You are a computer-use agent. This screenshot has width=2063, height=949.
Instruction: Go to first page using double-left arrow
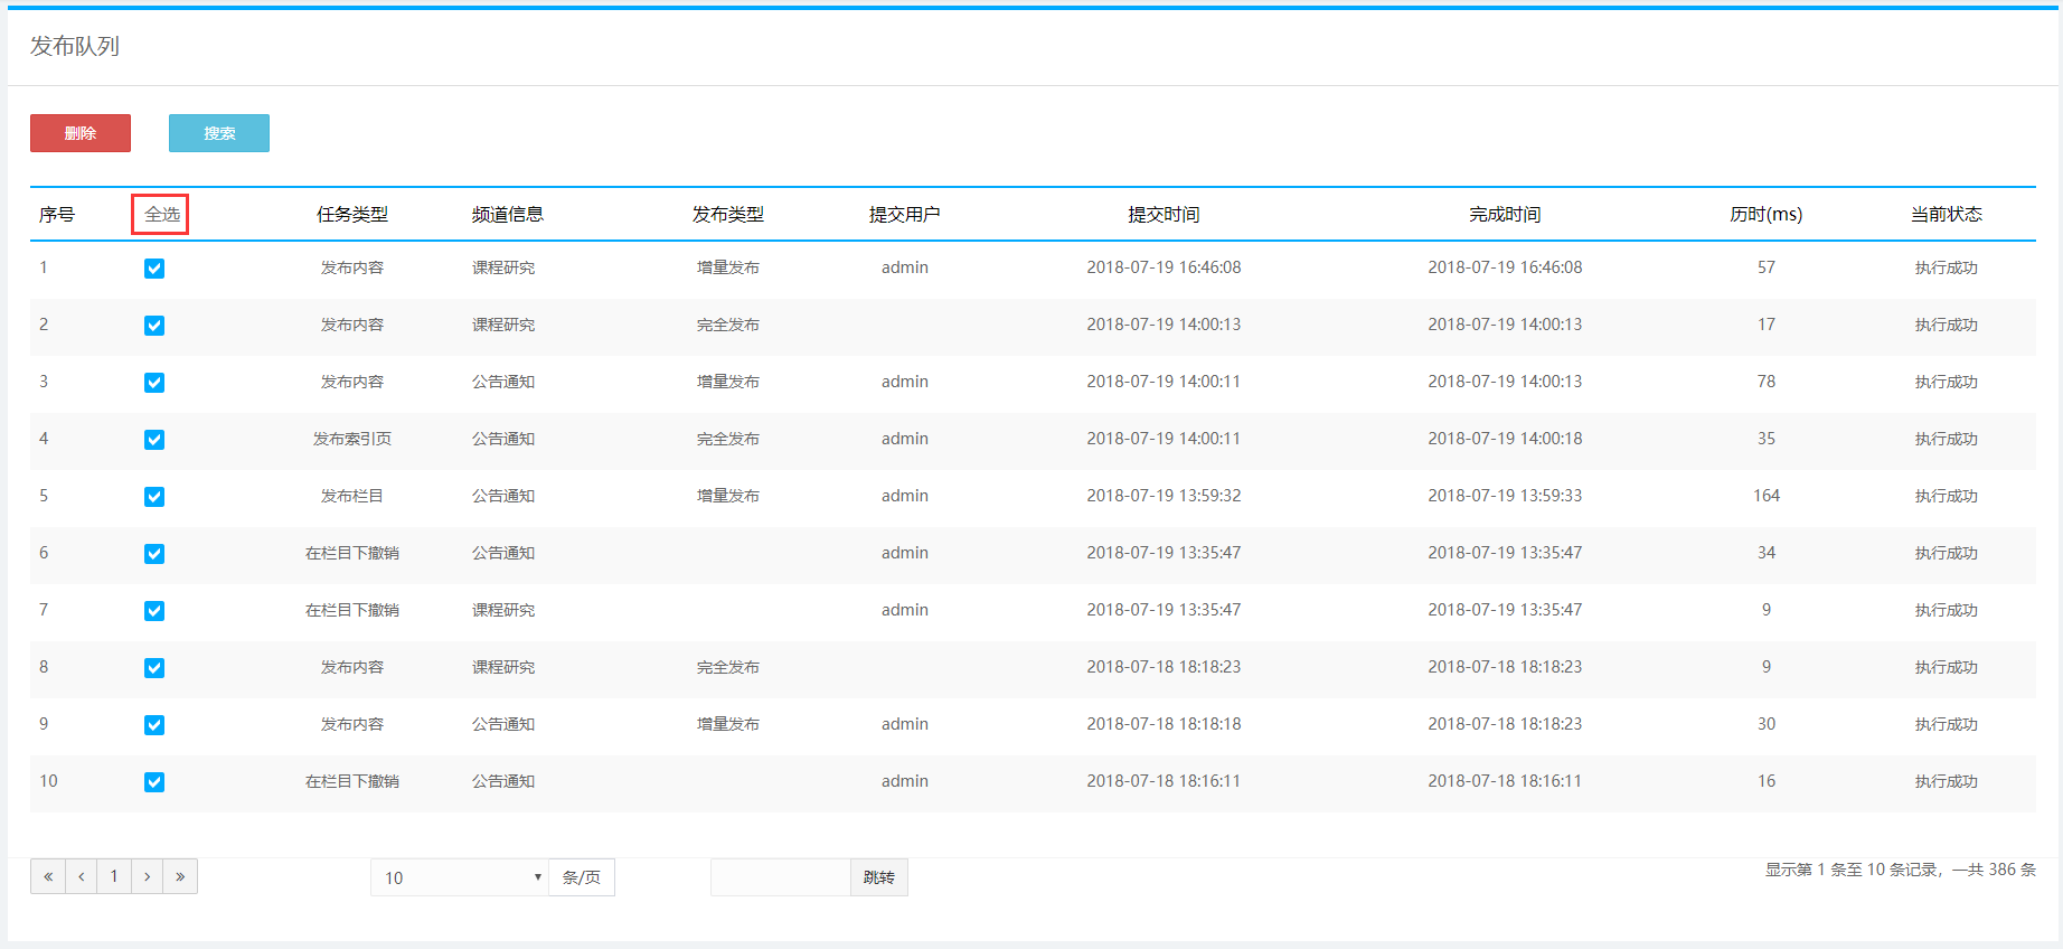point(48,877)
